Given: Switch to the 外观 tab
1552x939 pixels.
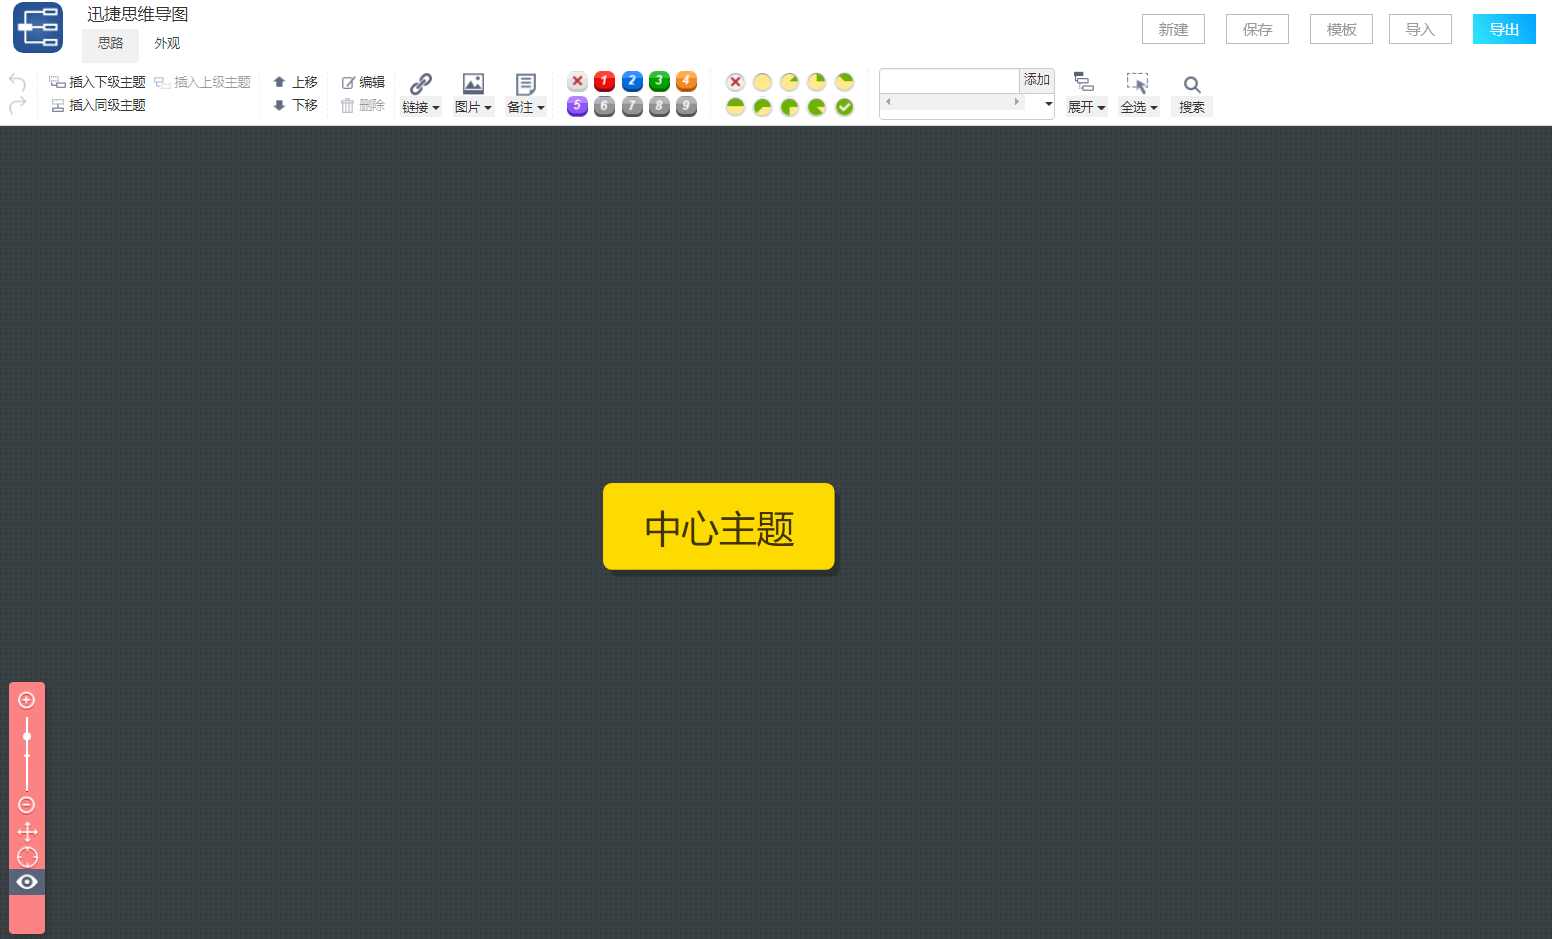Looking at the screenshot, I should [x=167, y=44].
